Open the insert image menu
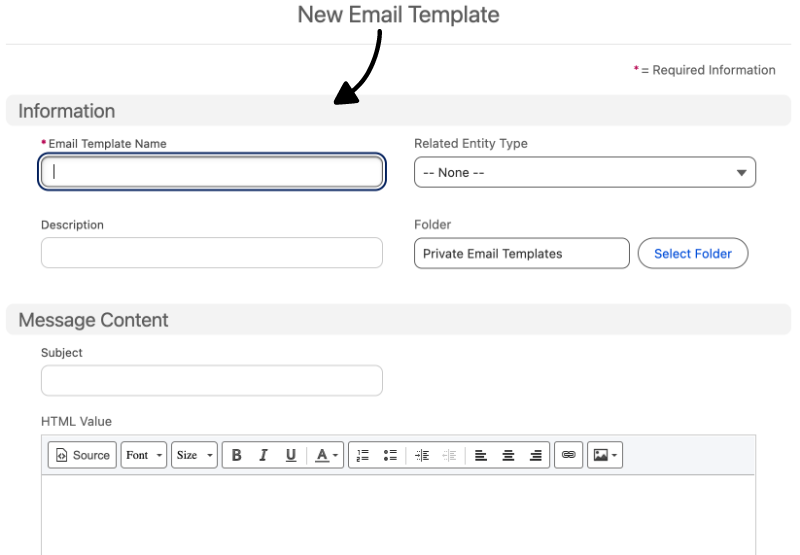The width and height of the screenshot is (800, 555). point(605,455)
